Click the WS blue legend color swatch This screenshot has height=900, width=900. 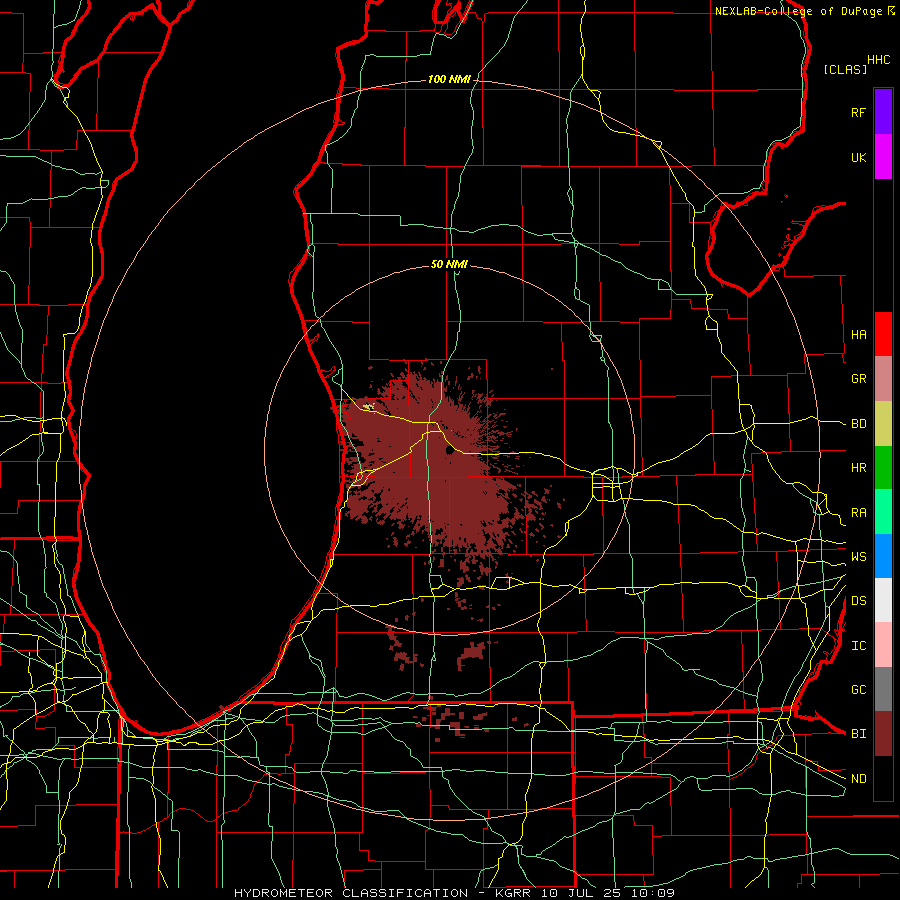coord(883,556)
